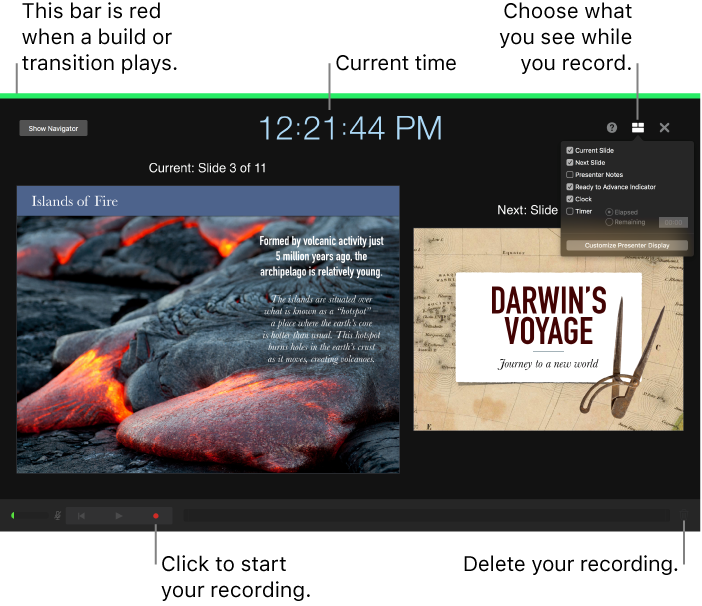Click the green ready-to-advance bar
The width and height of the screenshot is (702, 606).
(x=350, y=96)
